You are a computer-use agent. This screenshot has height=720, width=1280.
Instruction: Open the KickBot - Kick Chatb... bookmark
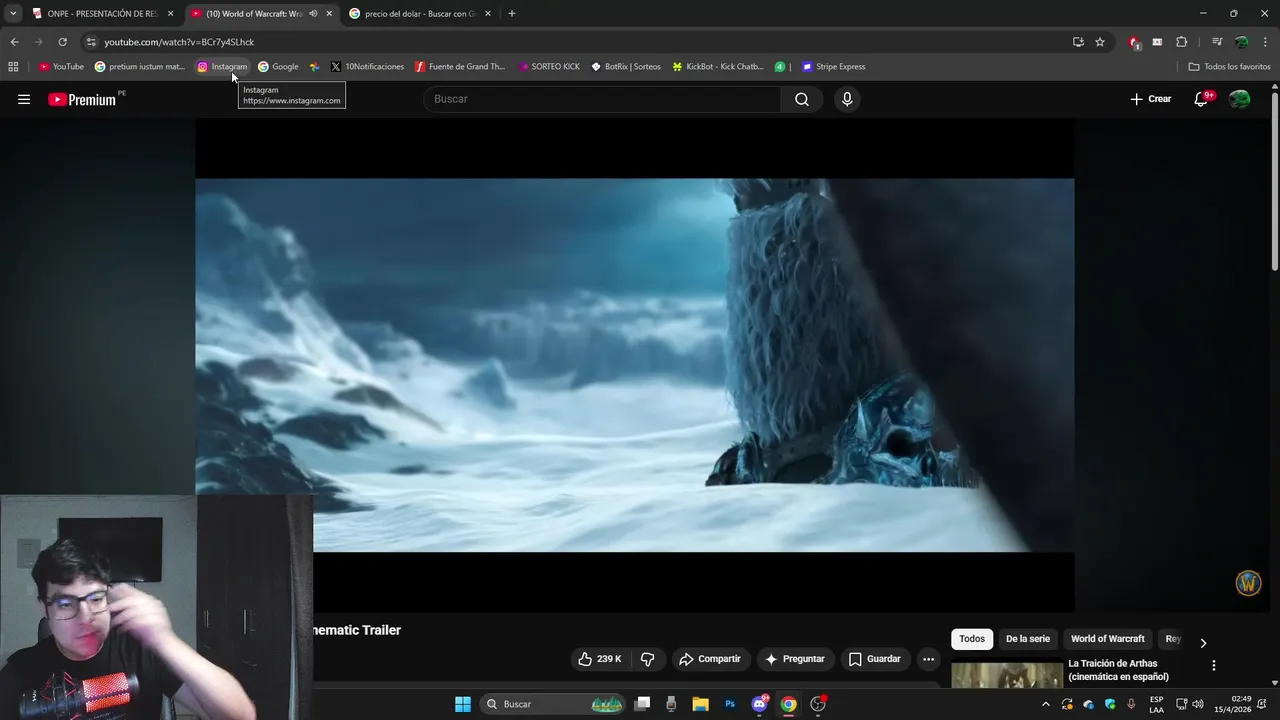coord(718,67)
